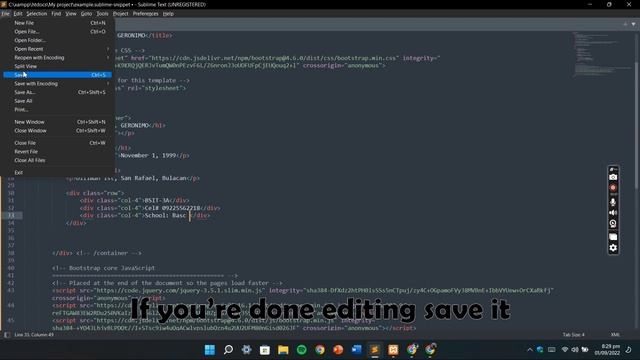Click the new tab plus icon

[x=625, y=24]
